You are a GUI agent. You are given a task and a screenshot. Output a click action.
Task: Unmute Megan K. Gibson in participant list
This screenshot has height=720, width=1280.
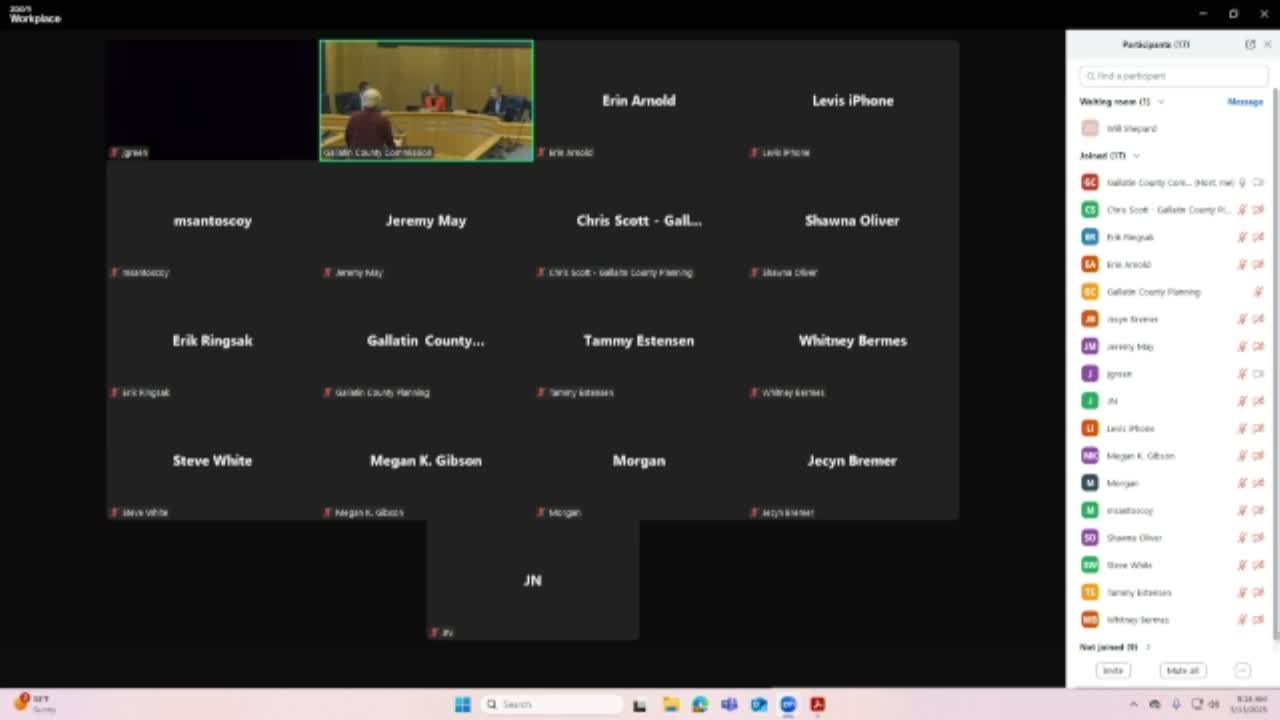click(x=1242, y=455)
